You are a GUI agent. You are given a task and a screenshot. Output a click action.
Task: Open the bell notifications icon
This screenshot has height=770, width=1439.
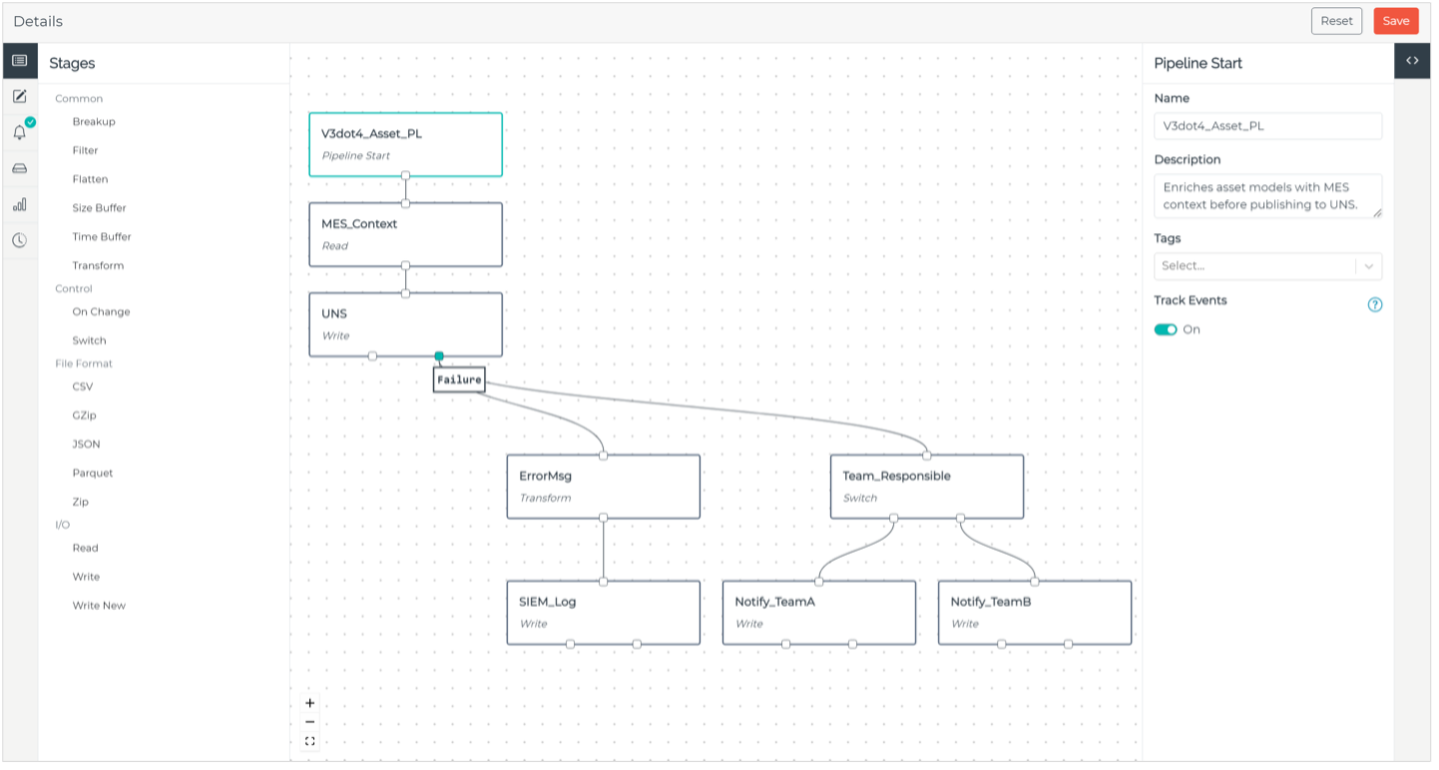19,133
